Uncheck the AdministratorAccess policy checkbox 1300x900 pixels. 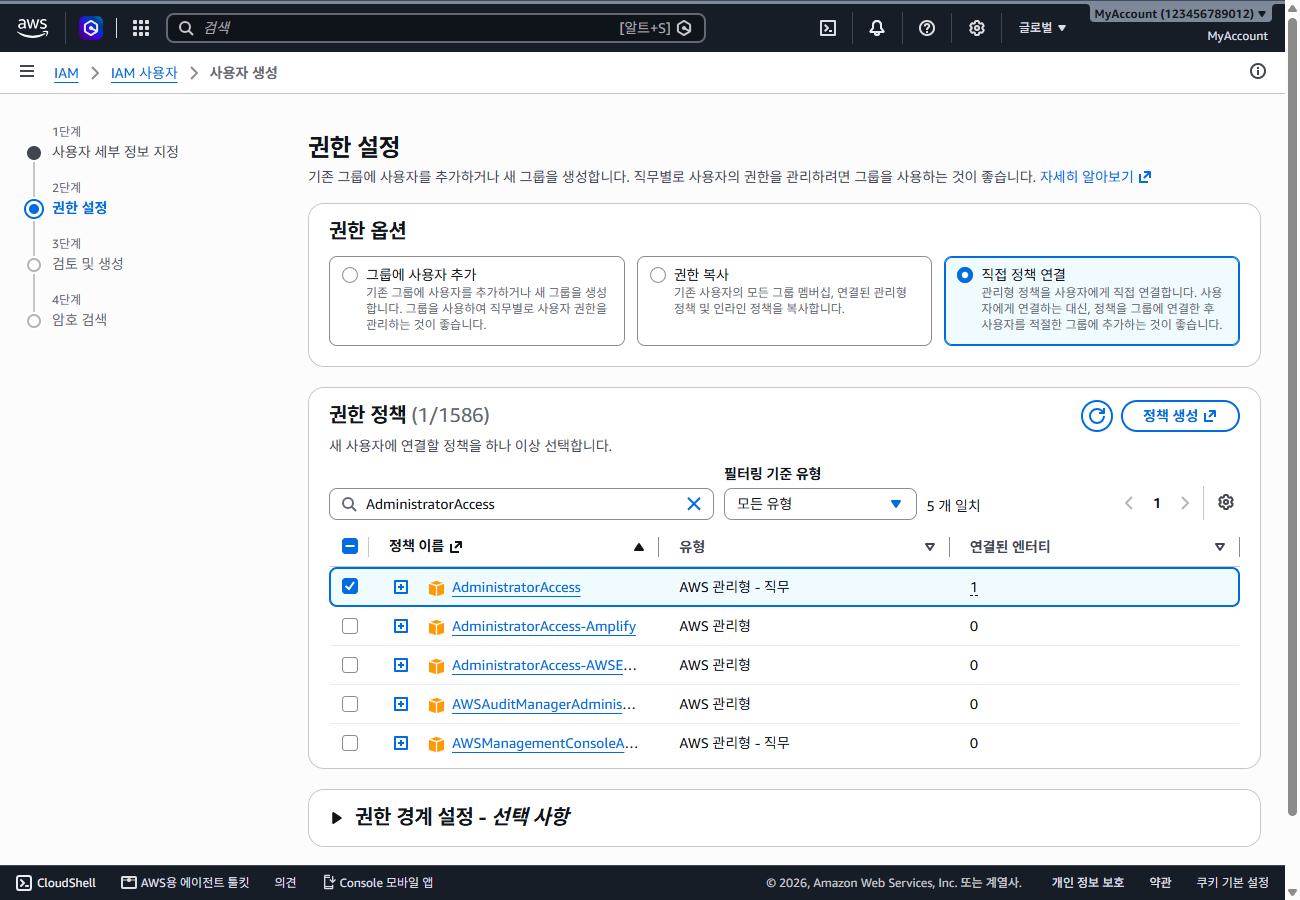click(350, 587)
